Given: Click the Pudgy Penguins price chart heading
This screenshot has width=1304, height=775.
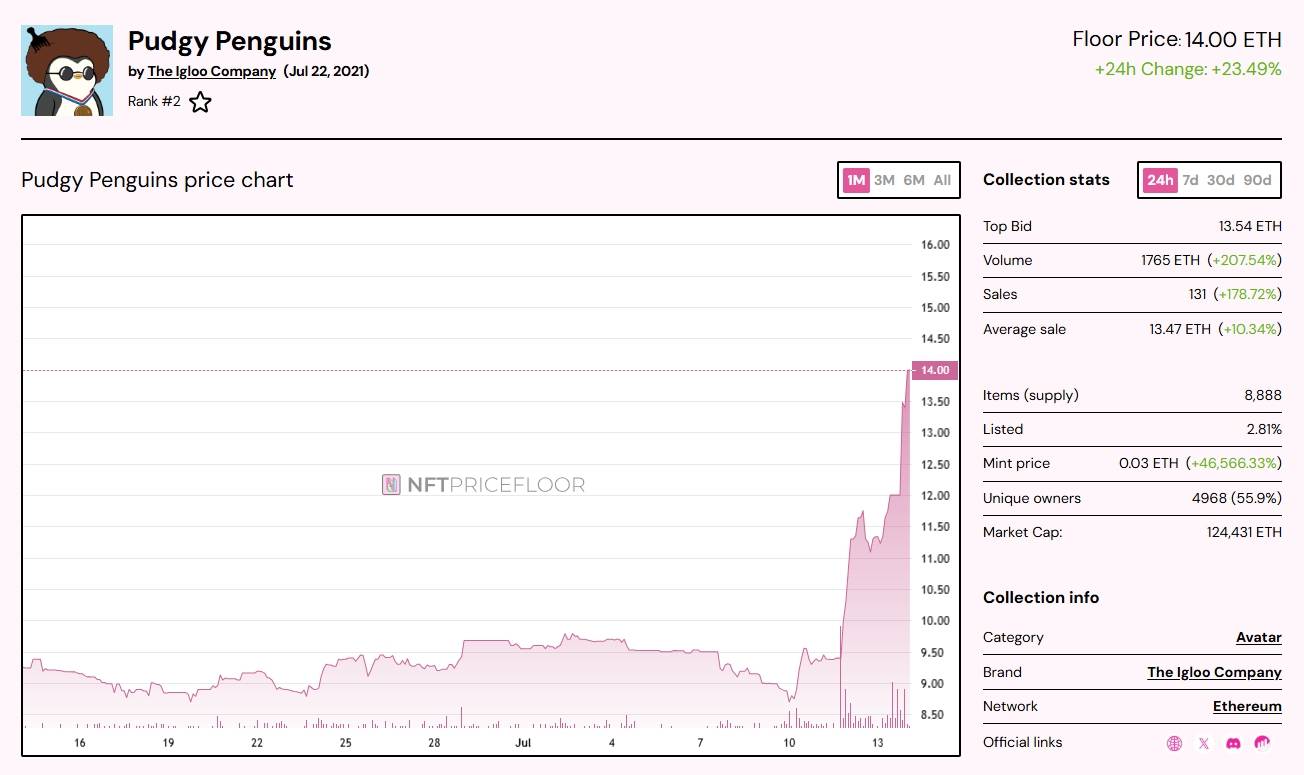Looking at the screenshot, I should pos(157,181).
